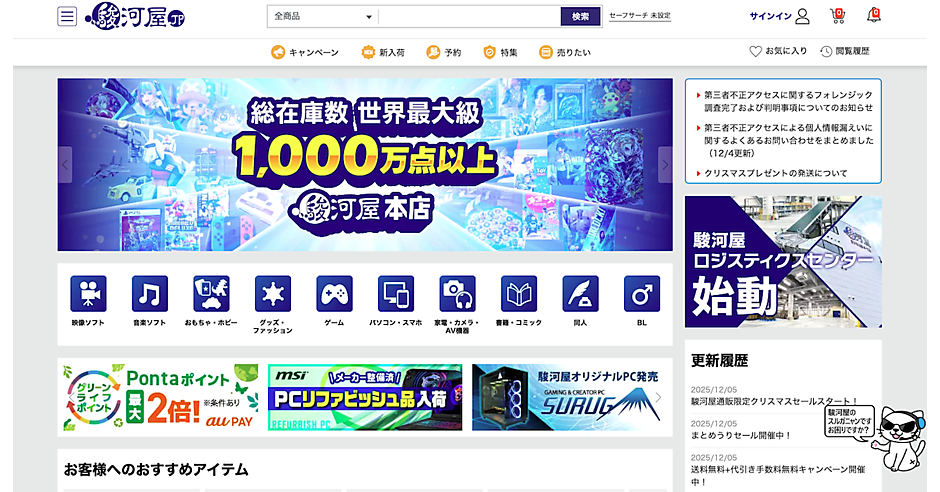Open the グッズ・ファッション category icon
940x492 pixels.
point(273,294)
